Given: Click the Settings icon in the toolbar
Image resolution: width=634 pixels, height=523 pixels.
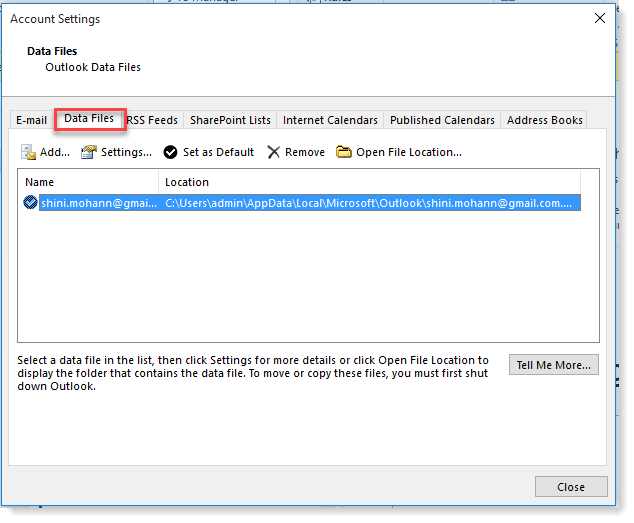Looking at the screenshot, I should (89, 152).
